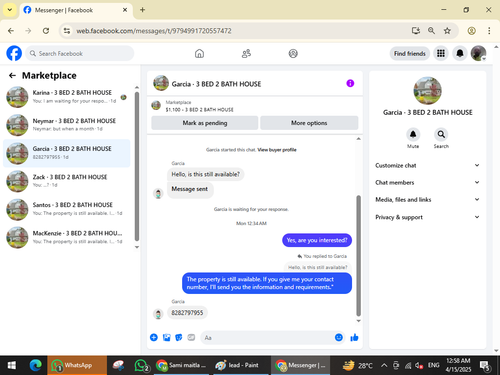Choose a sticker icon in composer
Image resolution: width=500 pixels, height=375 pixels.
179,337
